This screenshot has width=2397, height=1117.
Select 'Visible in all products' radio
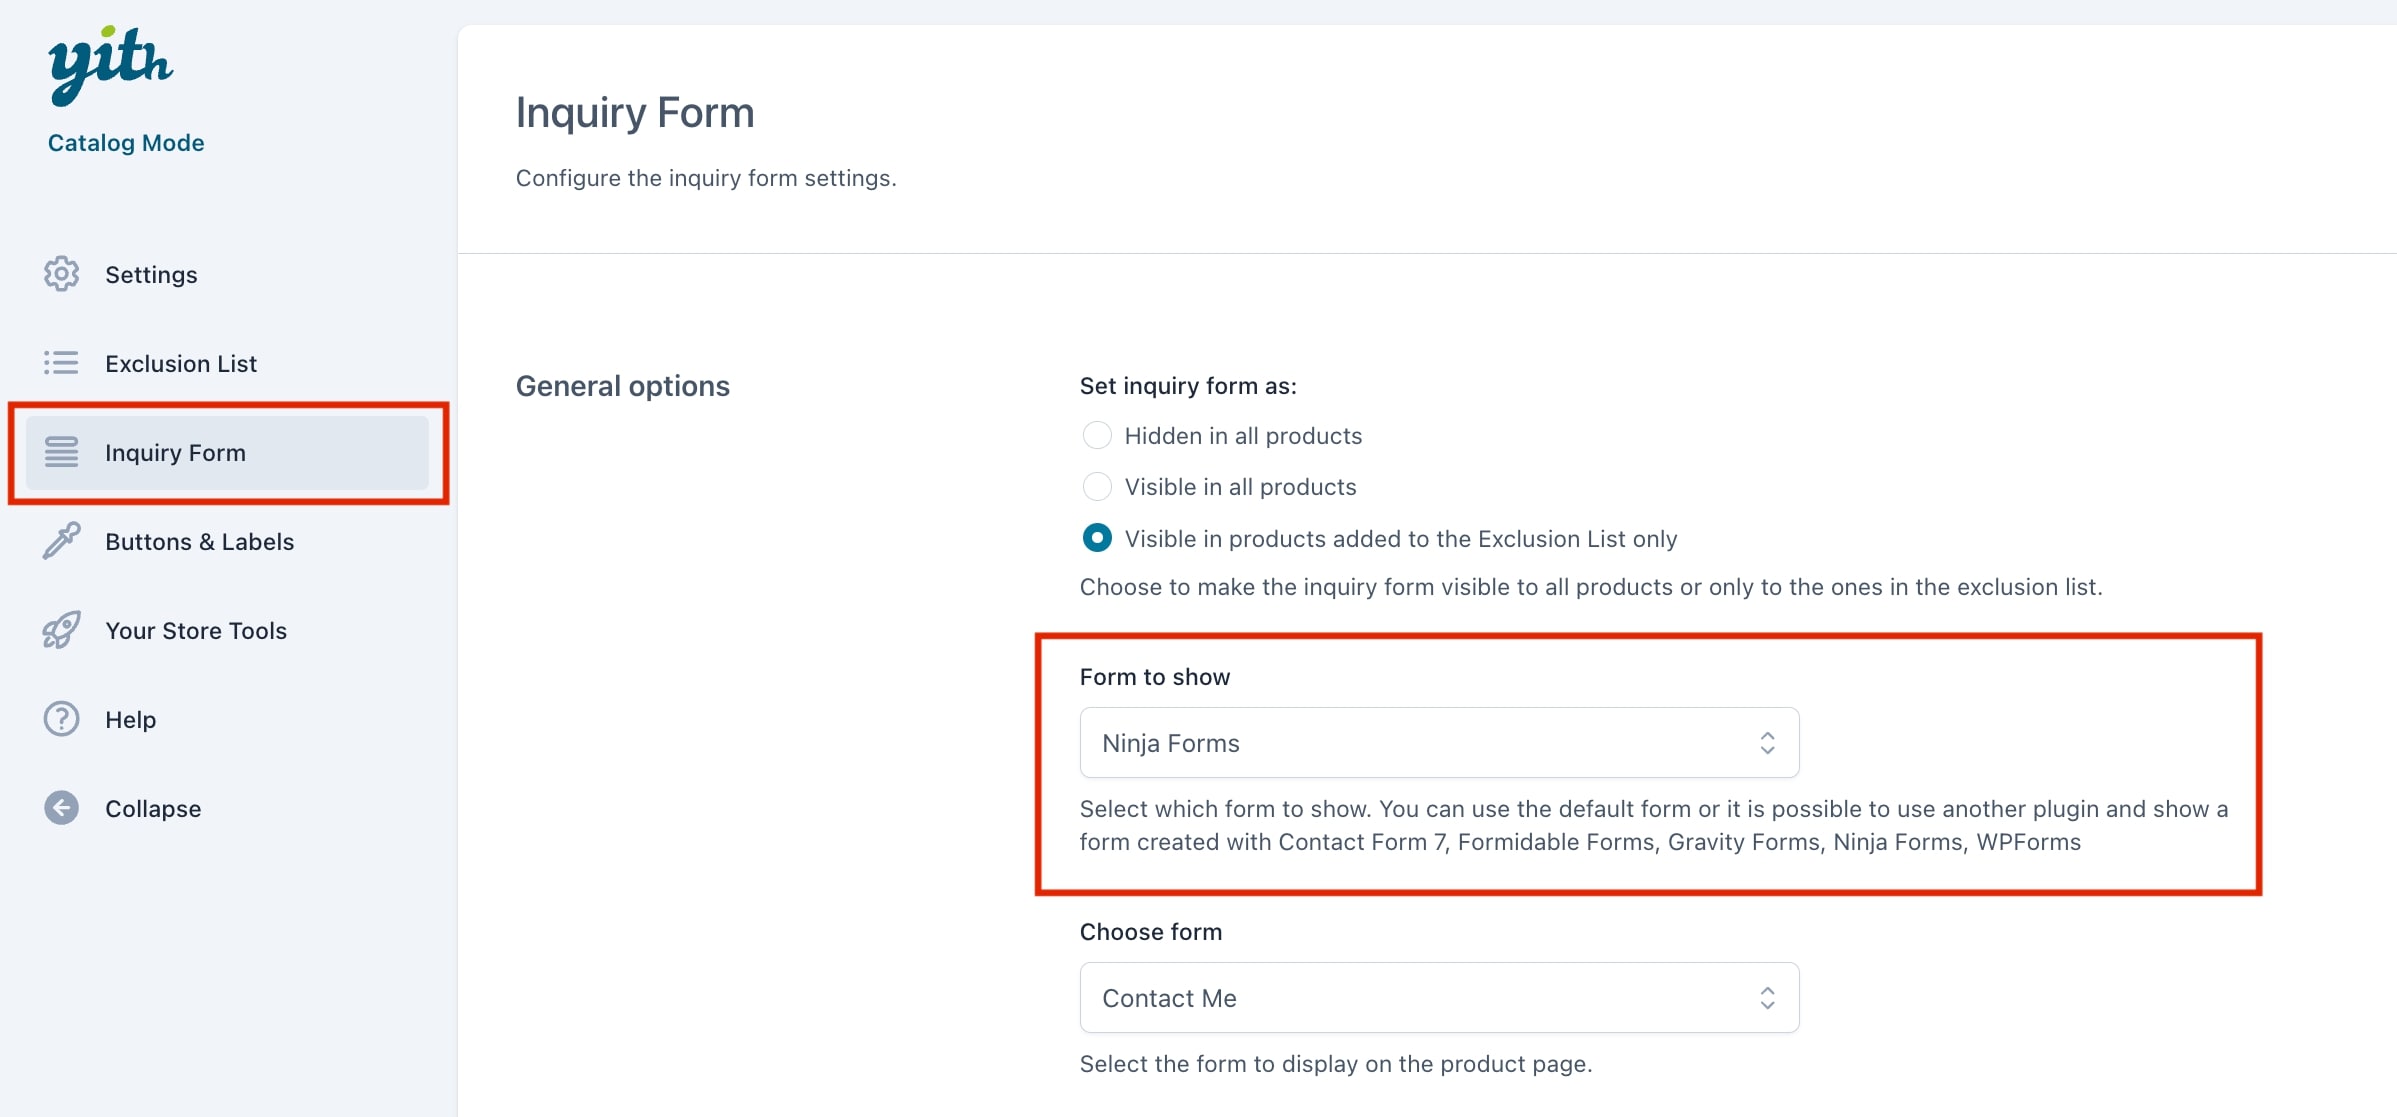(1097, 487)
